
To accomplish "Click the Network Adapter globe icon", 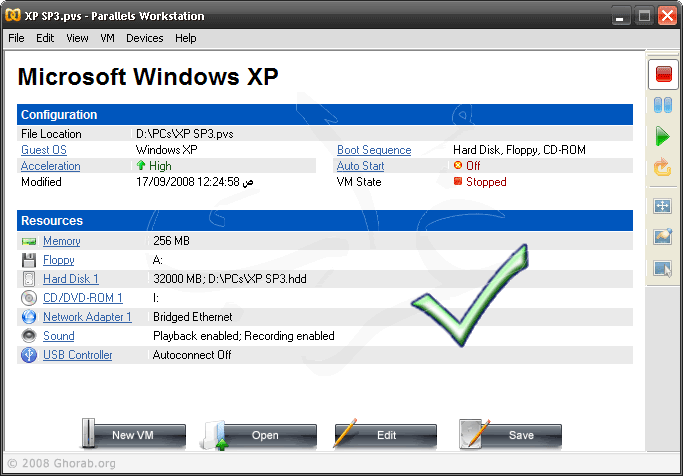I will pyautogui.click(x=29, y=317).
